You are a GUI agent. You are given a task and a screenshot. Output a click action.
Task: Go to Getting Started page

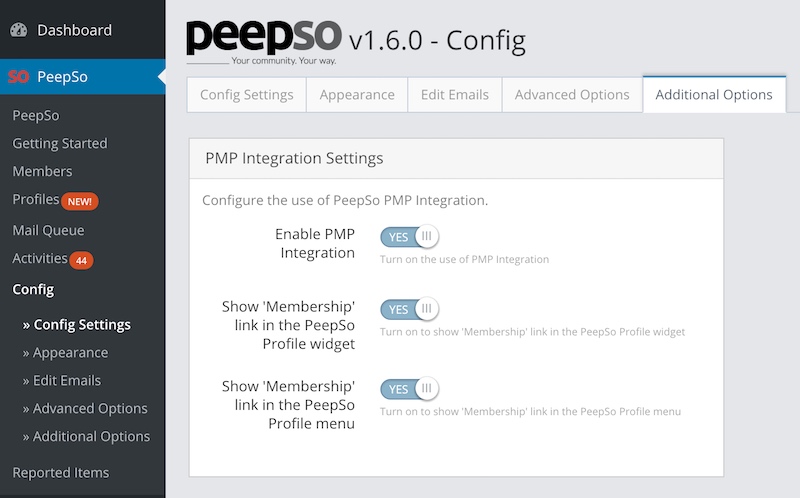point(60,143)
